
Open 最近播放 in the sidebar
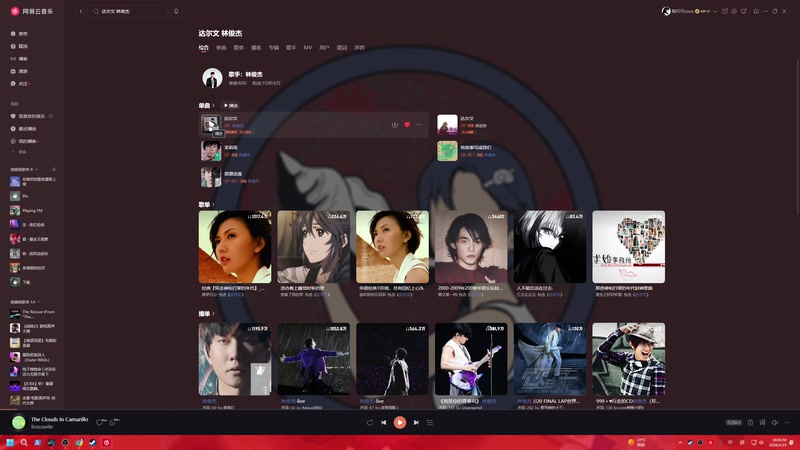pyautogui.click(x=24, y=129)
